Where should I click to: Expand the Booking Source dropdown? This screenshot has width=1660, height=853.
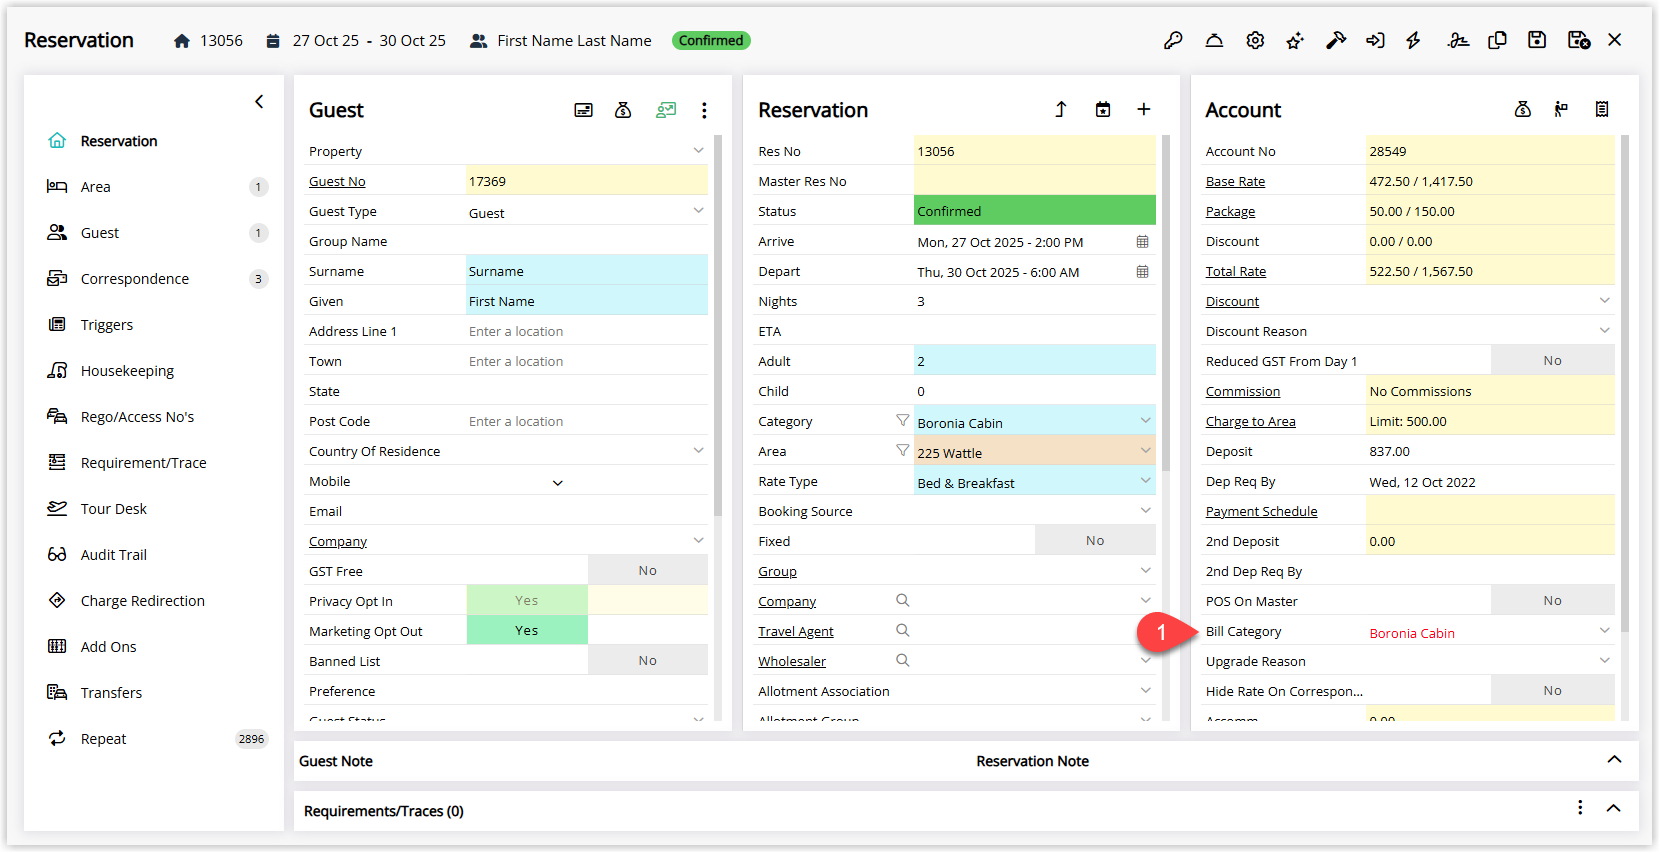1145,510
